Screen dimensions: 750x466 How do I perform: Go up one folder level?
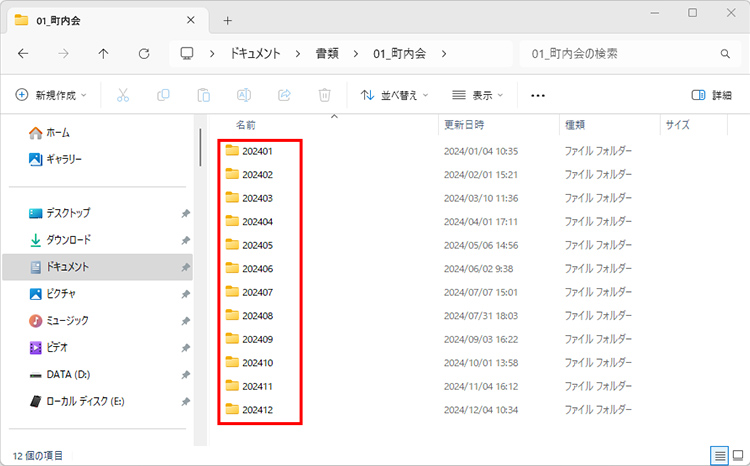click(103, 54)
